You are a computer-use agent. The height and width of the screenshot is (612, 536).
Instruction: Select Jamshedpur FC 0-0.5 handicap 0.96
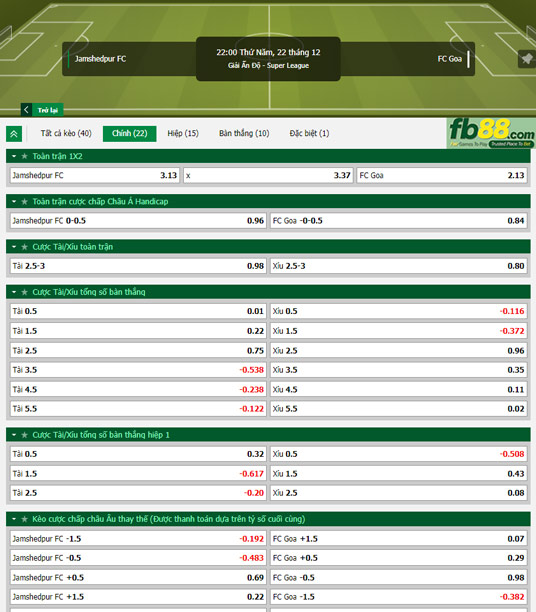click(x=138, y=221)
